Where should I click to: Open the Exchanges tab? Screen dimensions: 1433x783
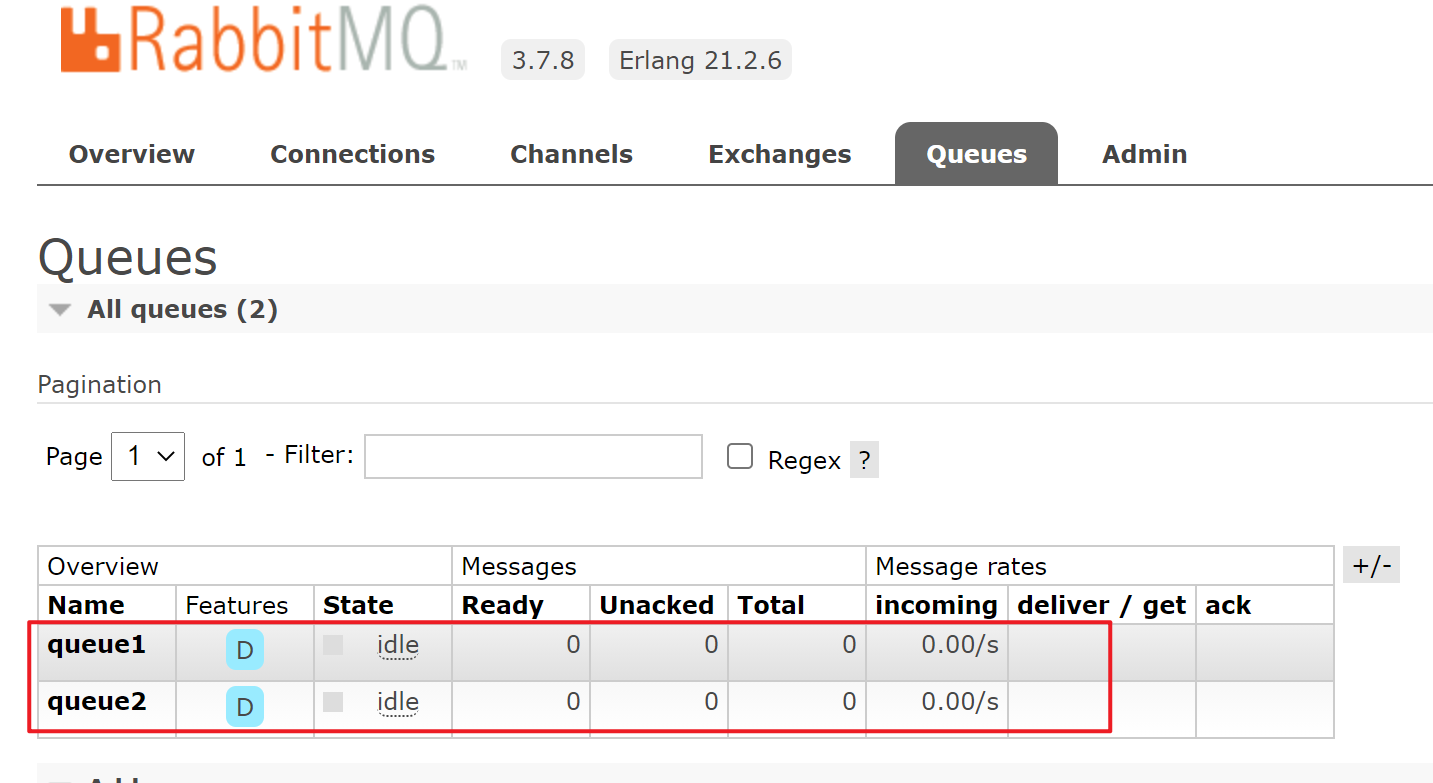779,155
